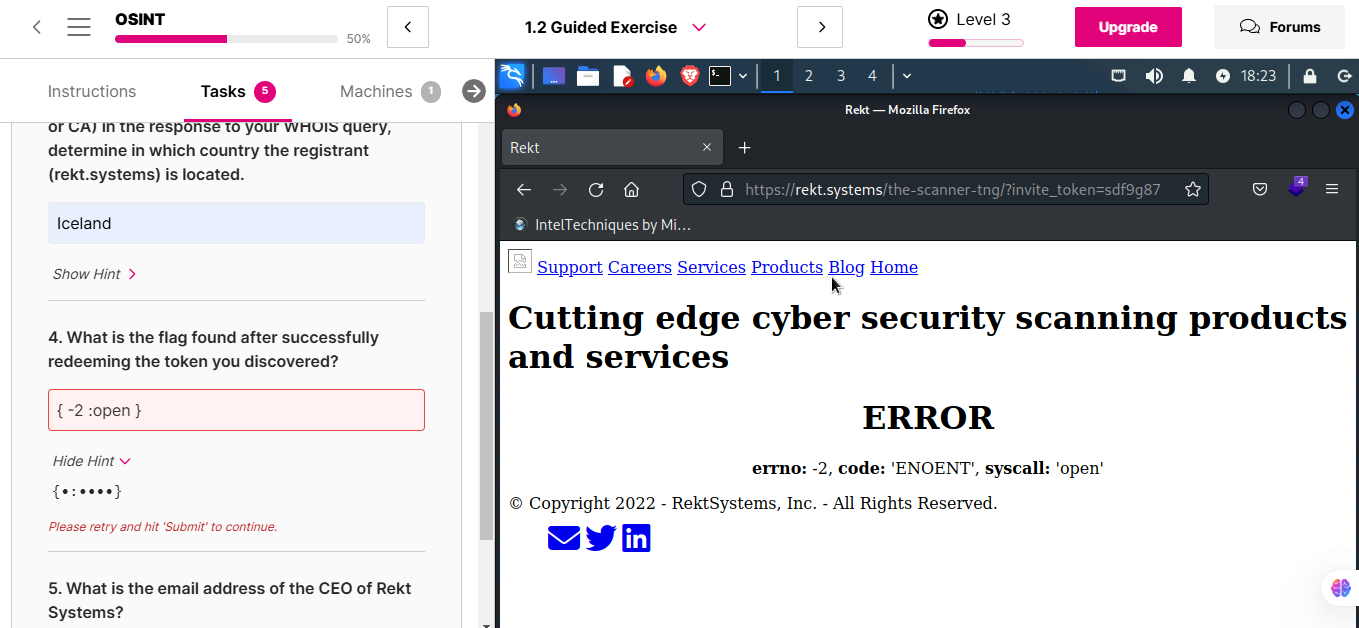Launch the text editor from the taskbar
This screenshot has height=628, width=1359.
click(x=622, y=76)
